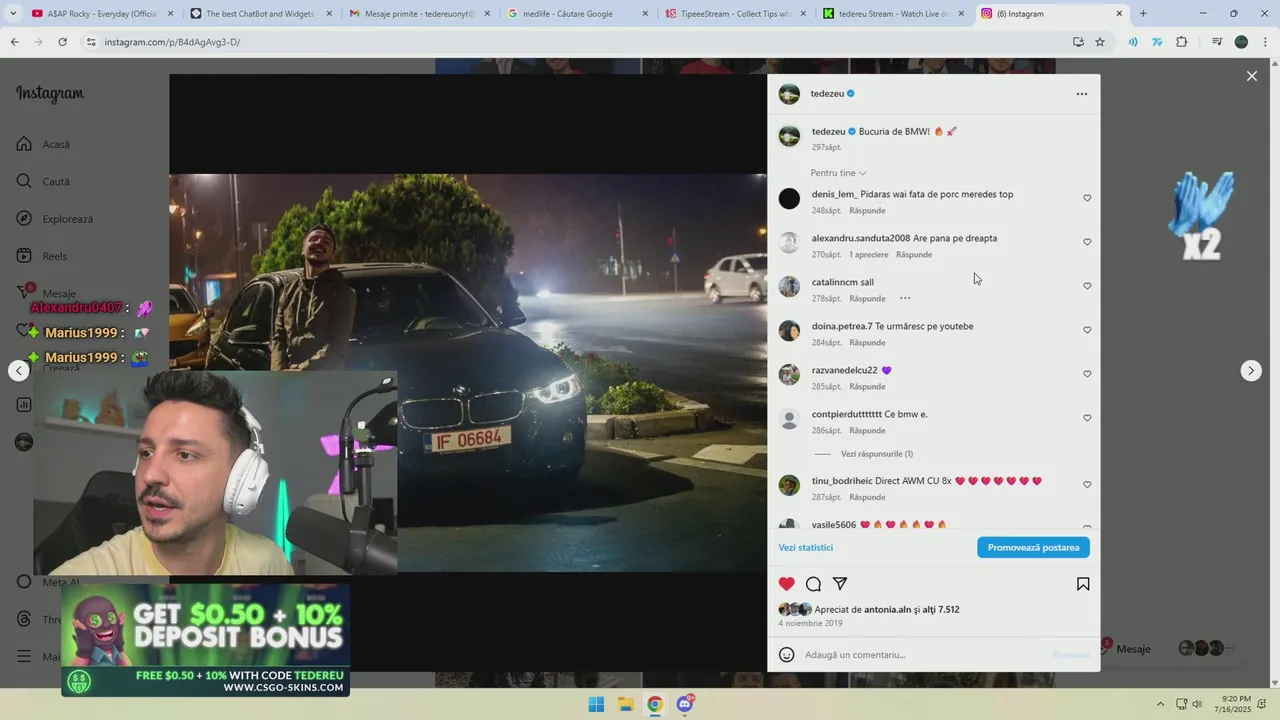Open the Windows Start menu
The image size is (1280, 720).
(596, 704)
